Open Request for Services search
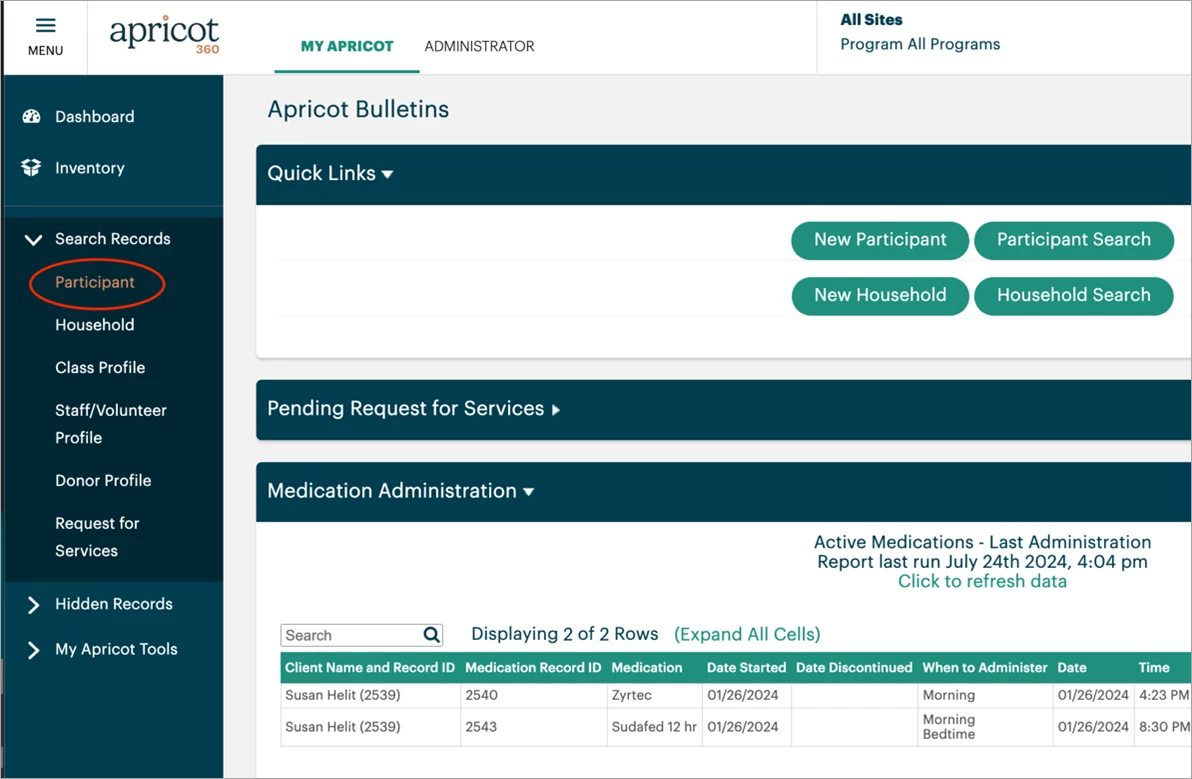The height and width of the screenshot is (779, 1192). 97,537
